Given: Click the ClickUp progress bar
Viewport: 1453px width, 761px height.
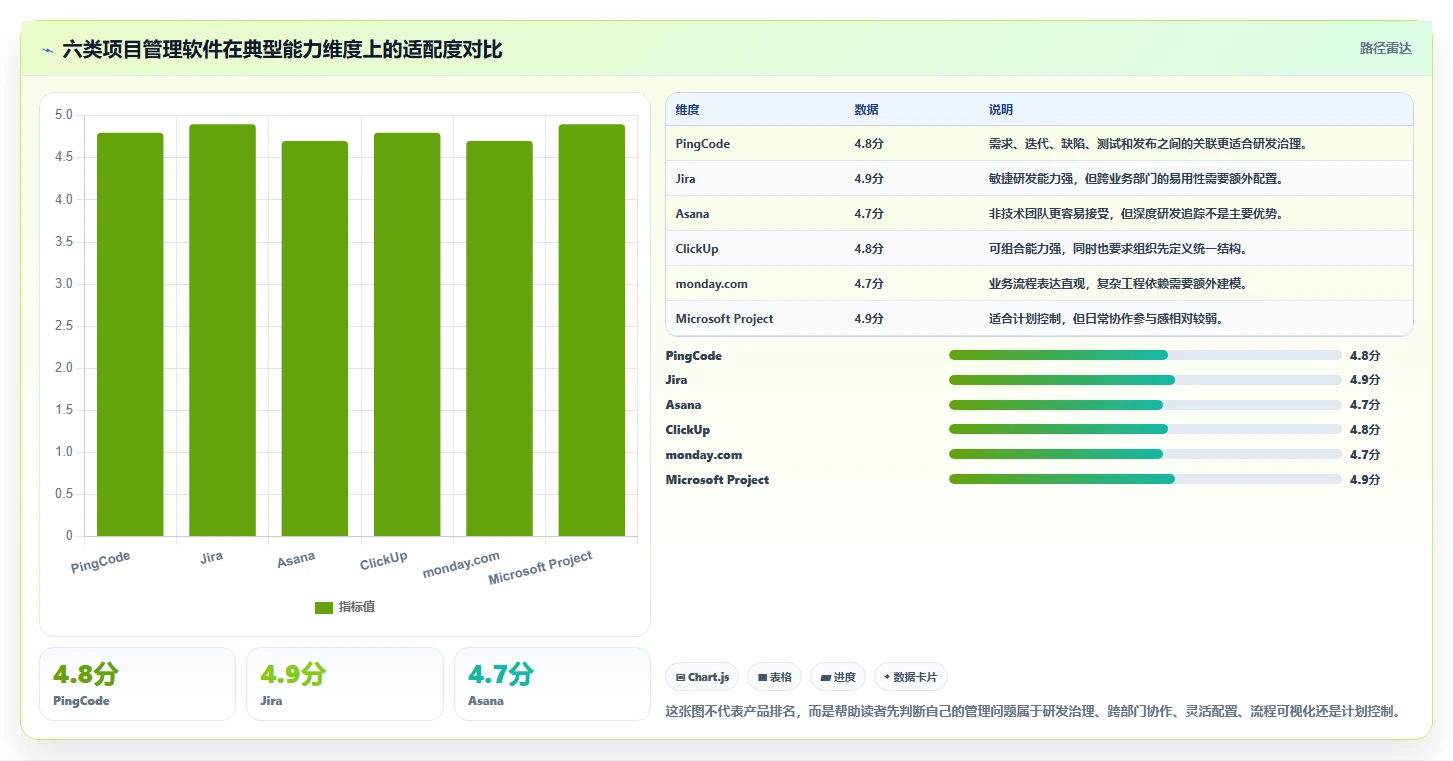Looking at the screenshot, I should pyautogui.click(x=1145, y=430).
